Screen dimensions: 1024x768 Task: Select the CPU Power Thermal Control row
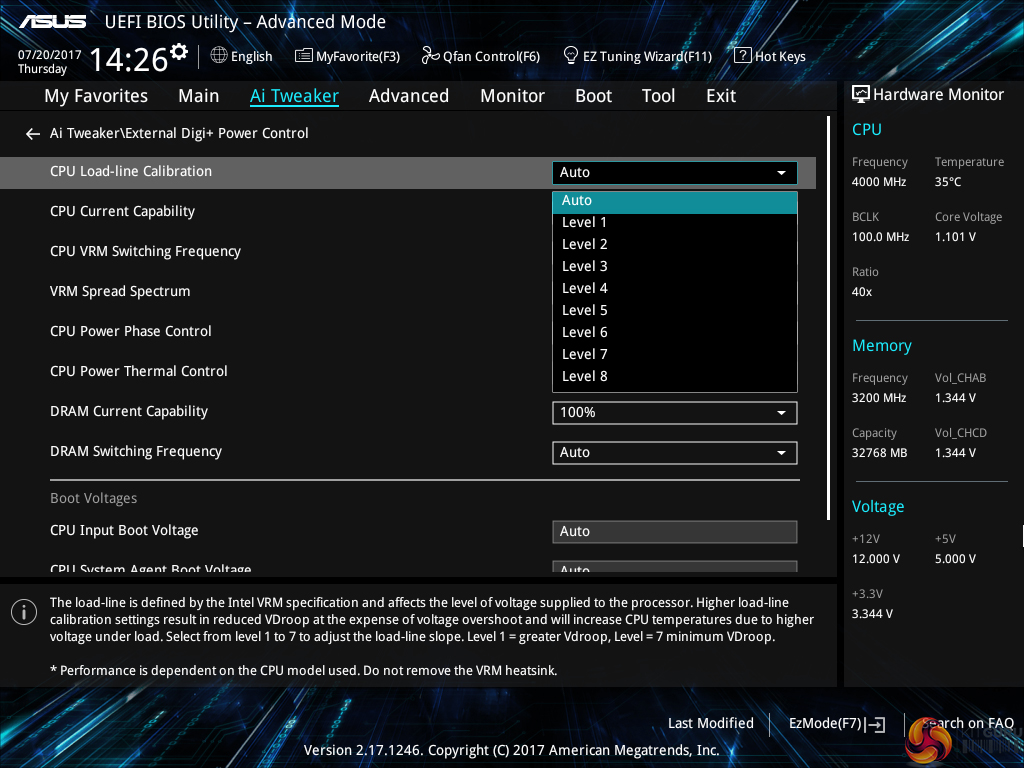click(138, 371)
